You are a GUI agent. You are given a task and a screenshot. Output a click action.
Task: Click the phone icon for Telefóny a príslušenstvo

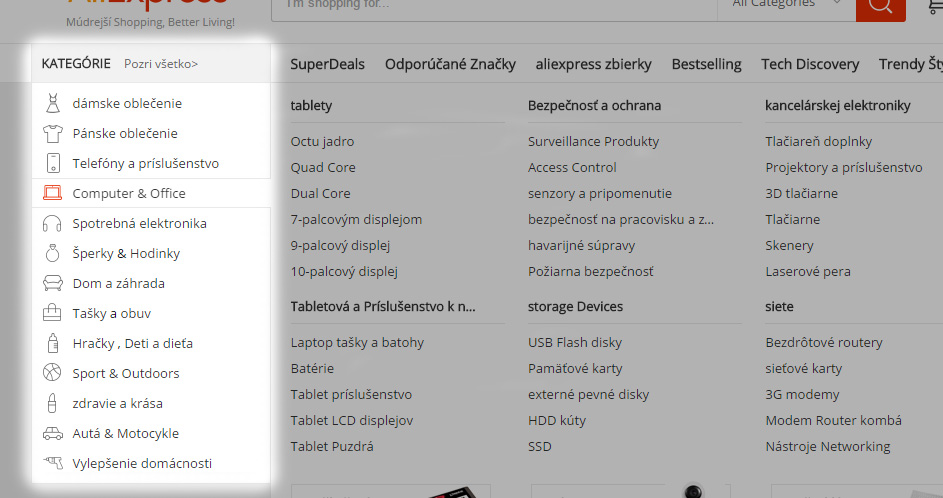coord(53,164)
